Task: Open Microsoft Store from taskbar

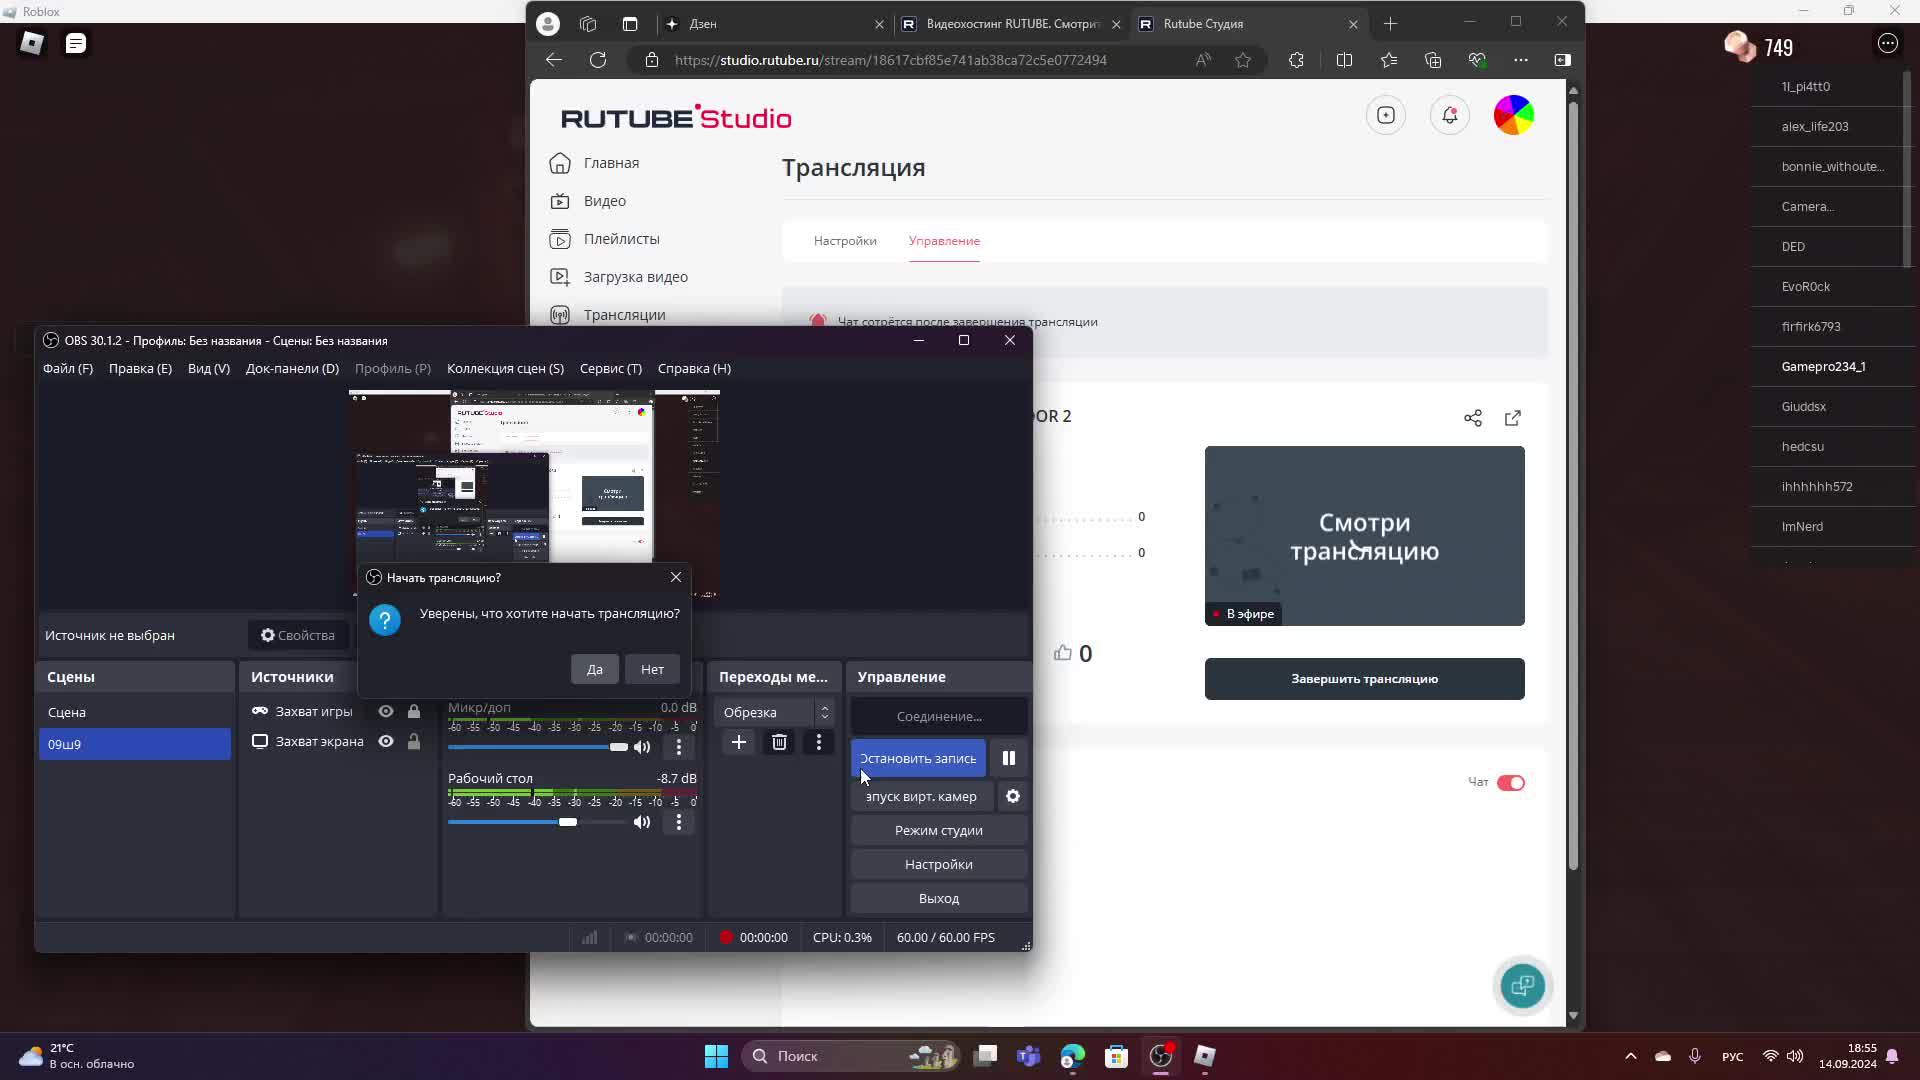Action: 1117,1056
